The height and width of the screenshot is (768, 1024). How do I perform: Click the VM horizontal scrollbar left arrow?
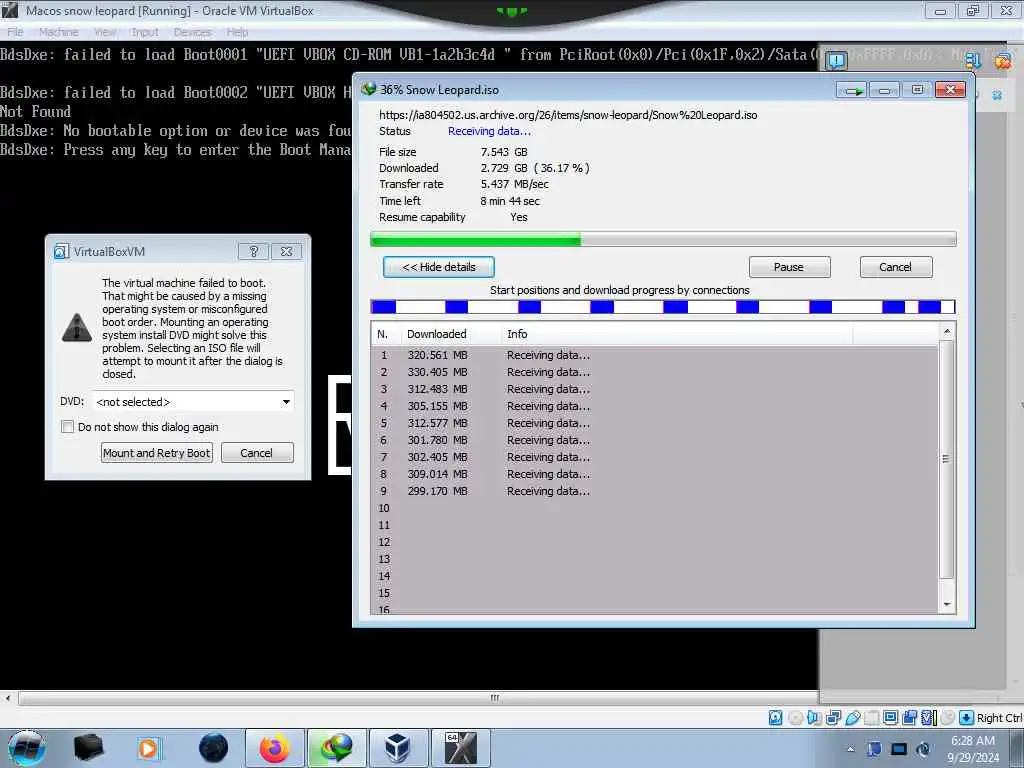click(8, 698)
